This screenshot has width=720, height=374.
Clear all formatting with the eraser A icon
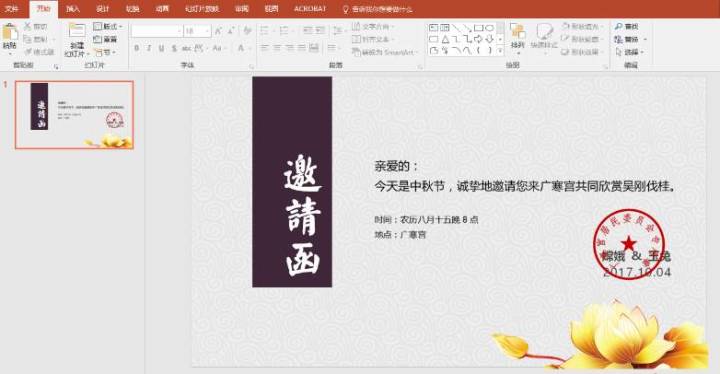pos(248,31)
